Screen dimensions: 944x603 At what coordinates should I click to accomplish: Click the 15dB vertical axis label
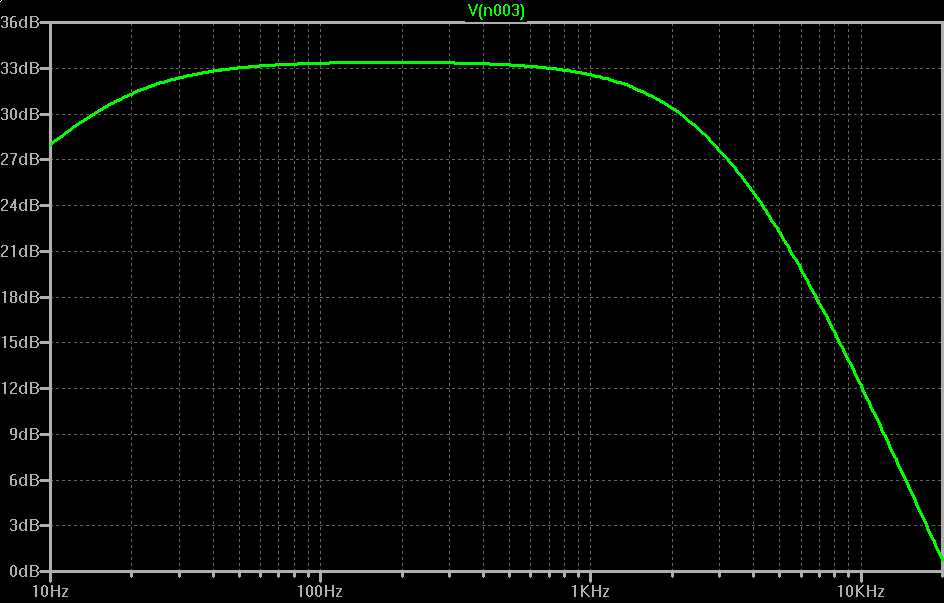click(20, 342)
